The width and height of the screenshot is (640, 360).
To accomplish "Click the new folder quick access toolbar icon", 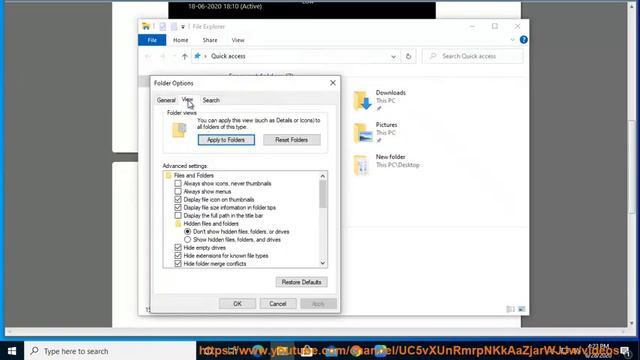I will pyautogui.click(x=173, y=27).
